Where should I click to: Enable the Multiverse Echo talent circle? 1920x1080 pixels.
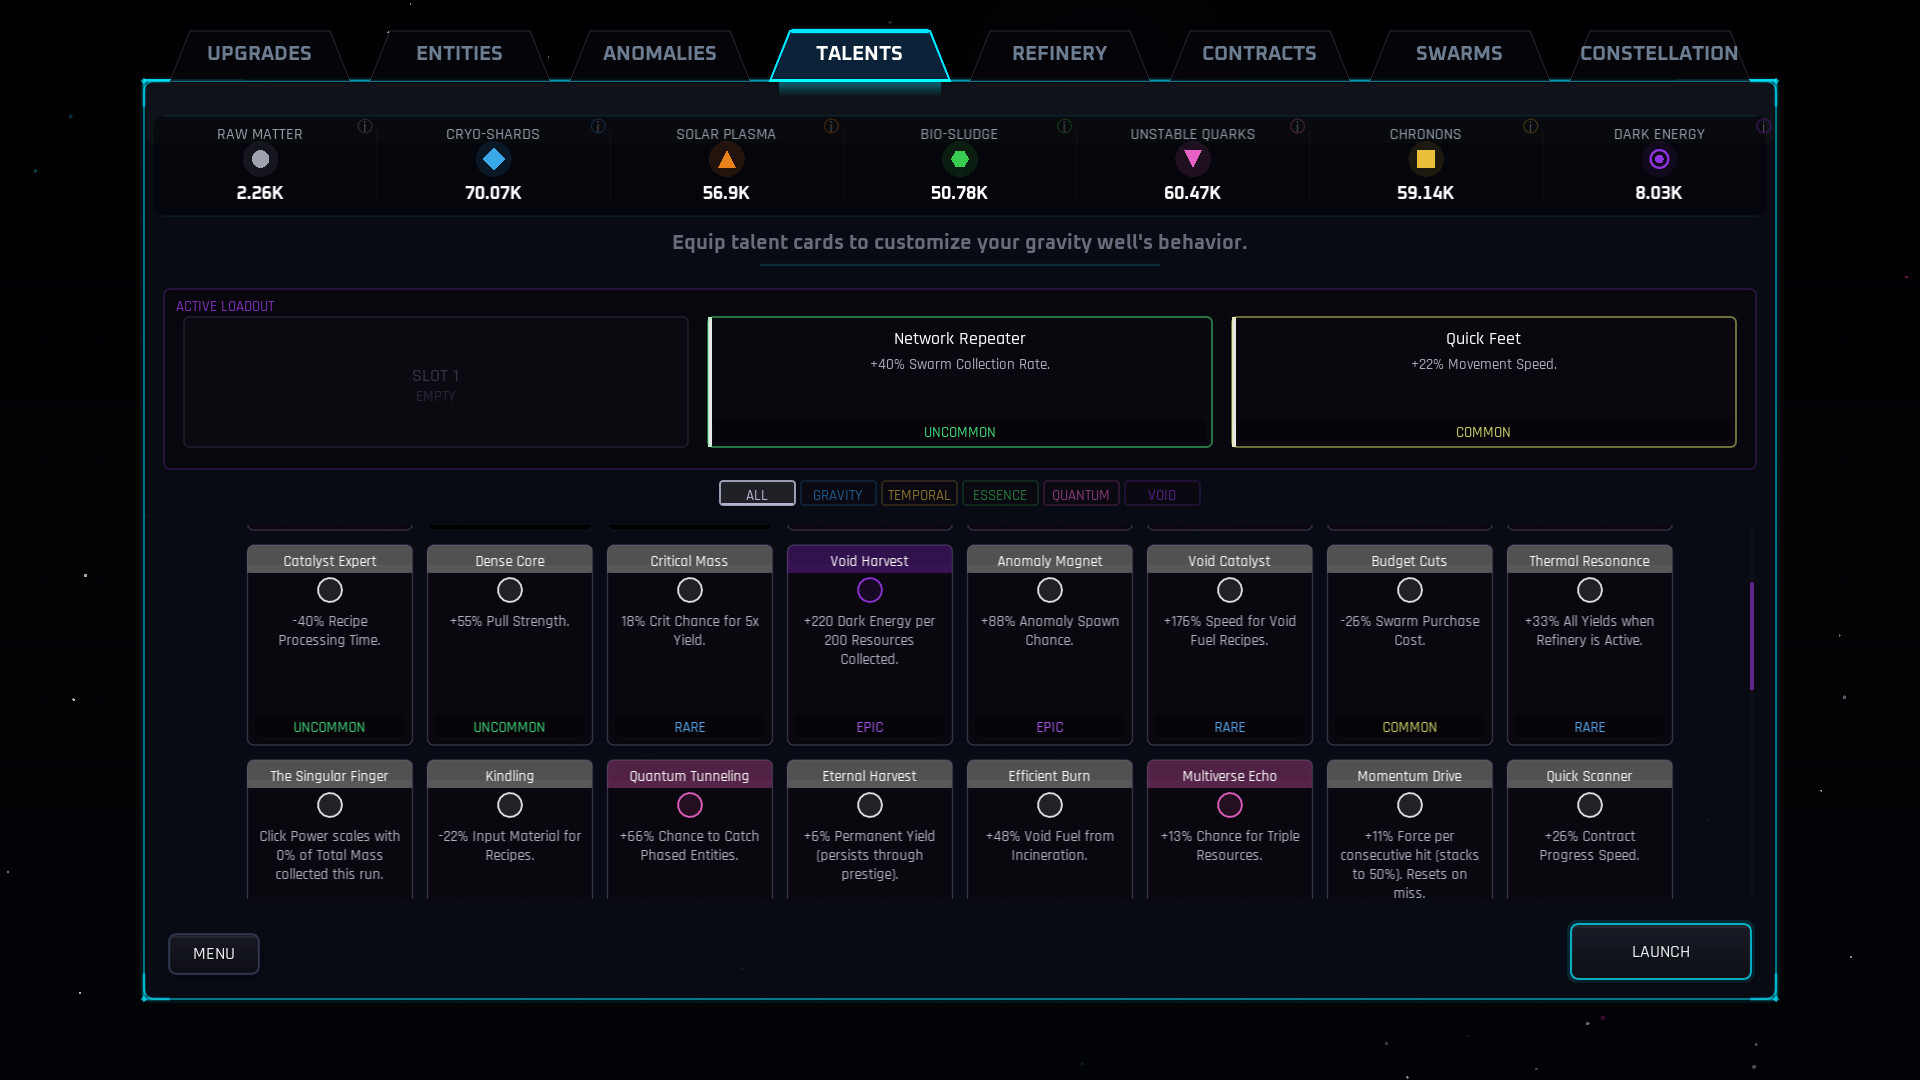point(1229,805)
